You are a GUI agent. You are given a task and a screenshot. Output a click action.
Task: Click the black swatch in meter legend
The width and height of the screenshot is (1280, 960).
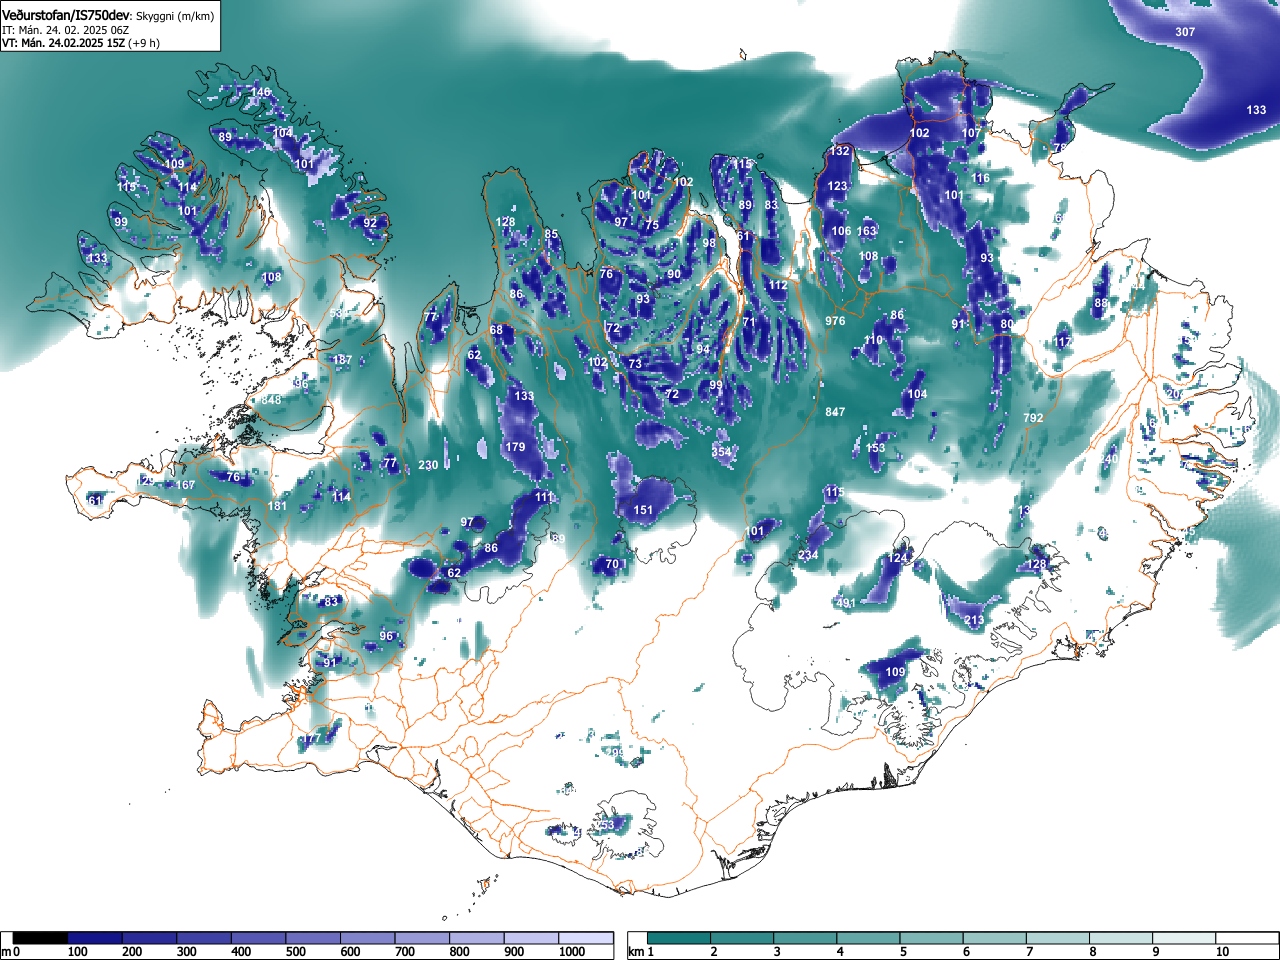click(40, 938)
